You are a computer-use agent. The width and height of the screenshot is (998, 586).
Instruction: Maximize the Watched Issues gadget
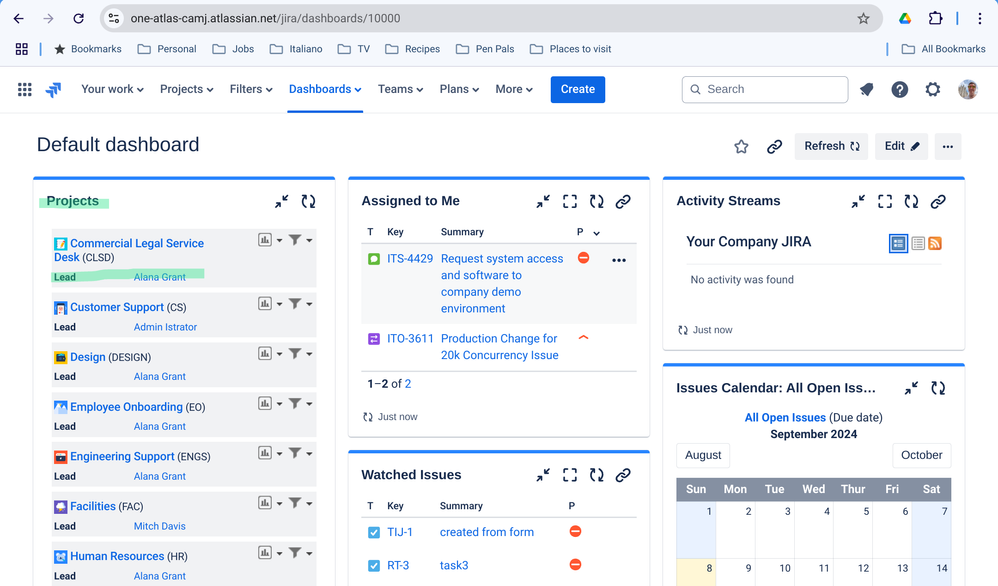pyautogui.click(x=570, y=475)
